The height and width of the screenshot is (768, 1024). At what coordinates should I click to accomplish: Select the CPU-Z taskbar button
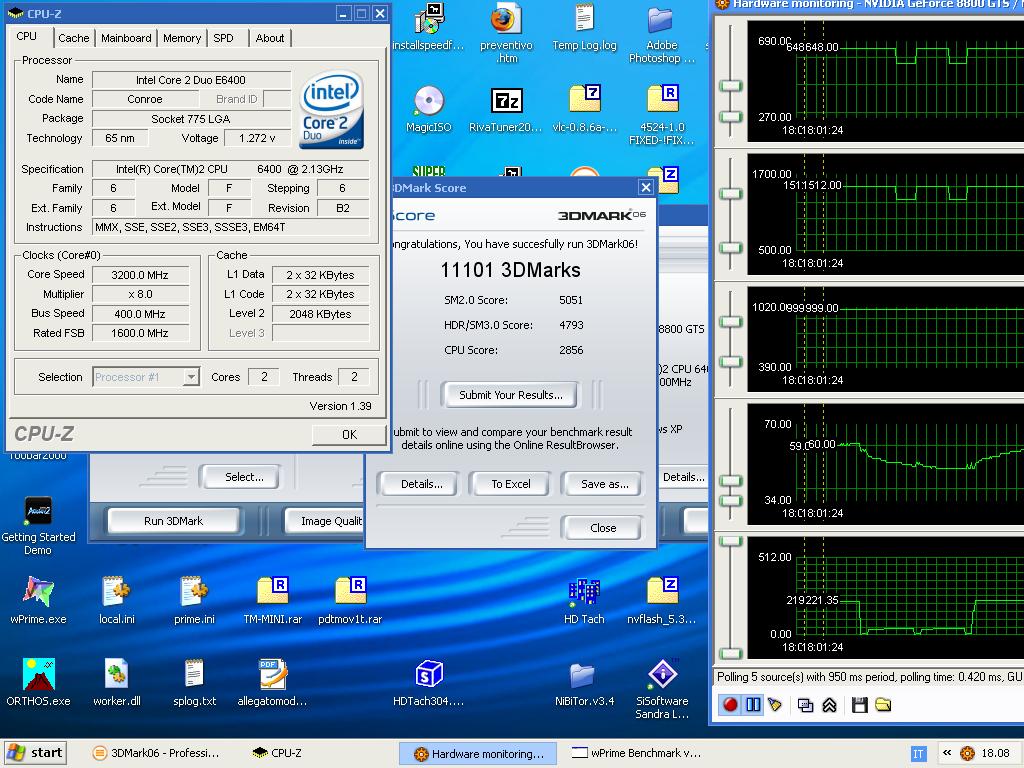click(x=279, y=753)
